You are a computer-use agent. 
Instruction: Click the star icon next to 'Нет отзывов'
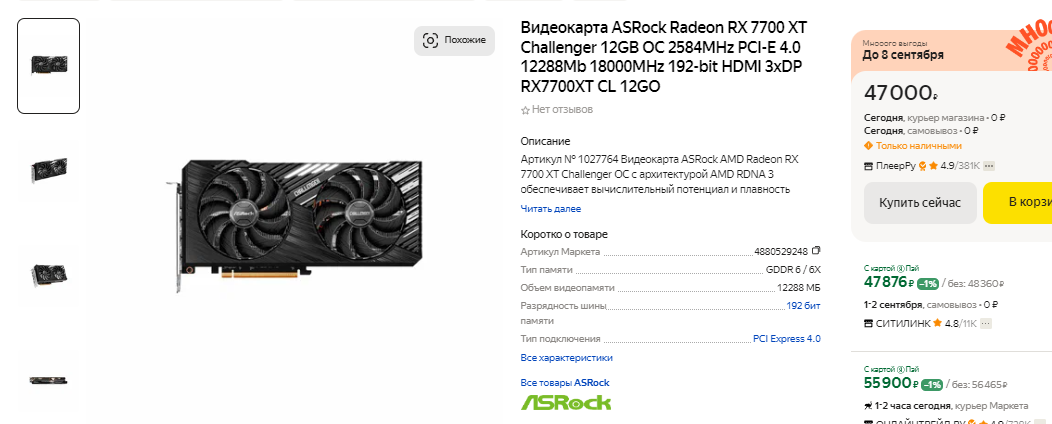(525, 109)
